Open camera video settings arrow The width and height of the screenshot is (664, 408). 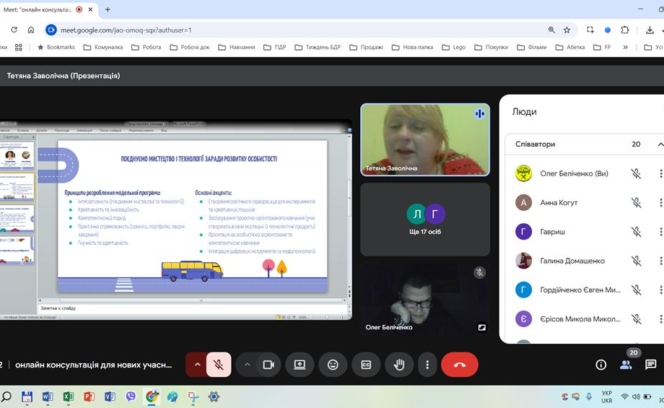(x=247, y=365)
